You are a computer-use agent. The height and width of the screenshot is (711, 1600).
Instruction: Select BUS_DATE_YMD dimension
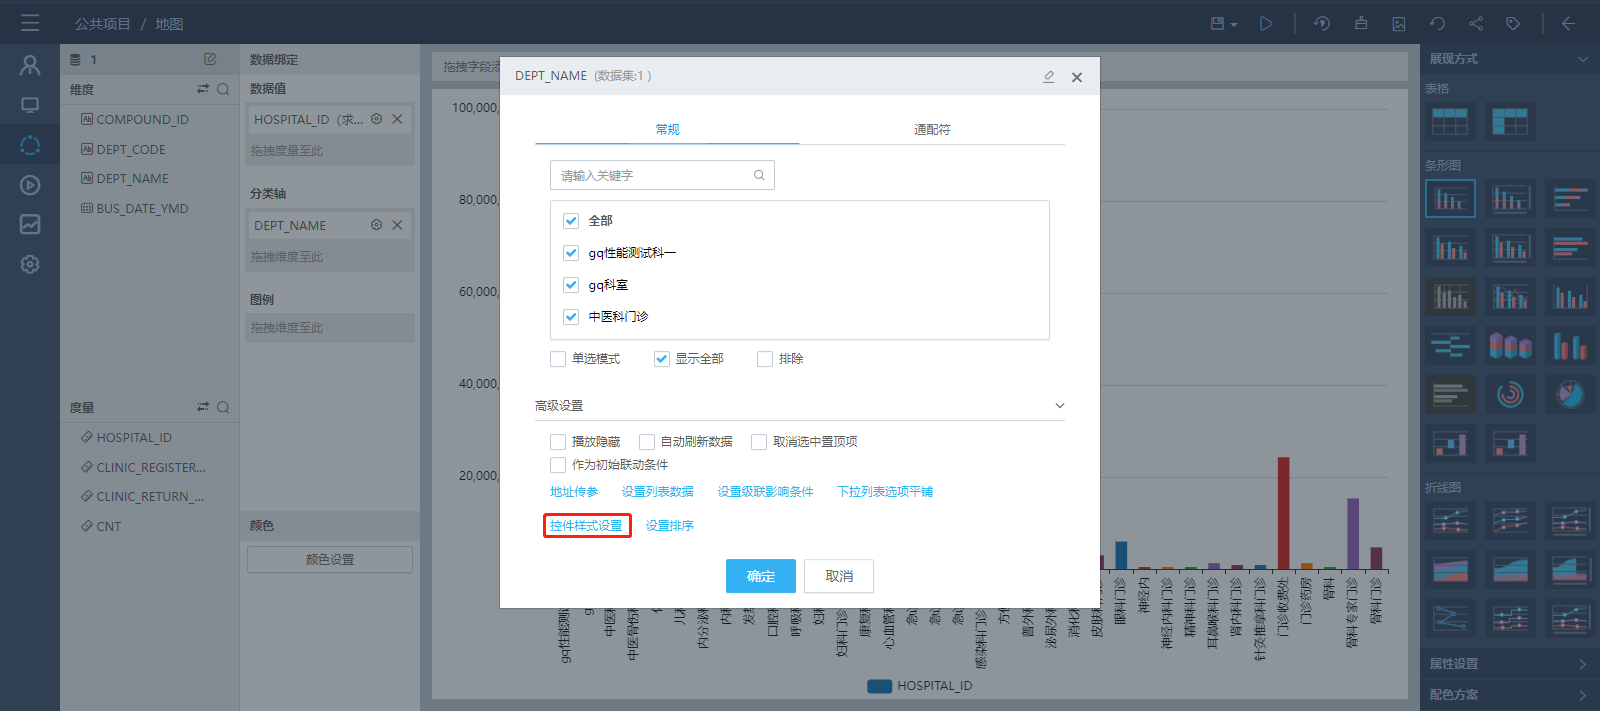point(142,209)
